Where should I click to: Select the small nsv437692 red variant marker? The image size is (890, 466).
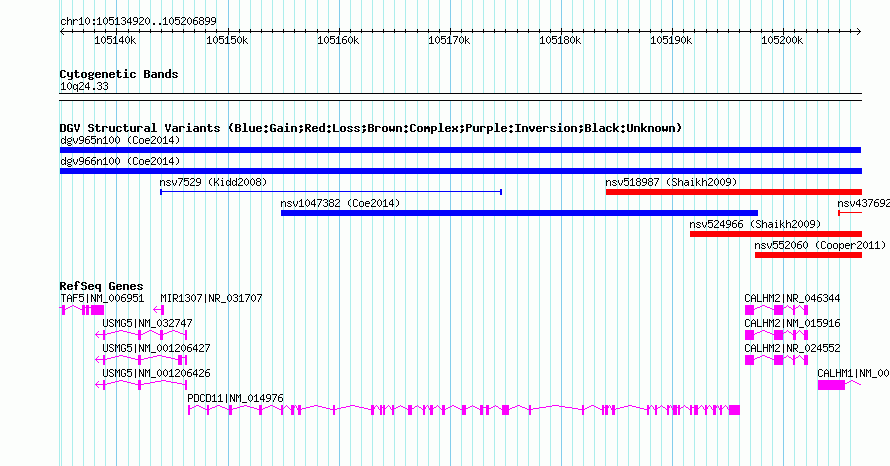[x=850, y=213]
